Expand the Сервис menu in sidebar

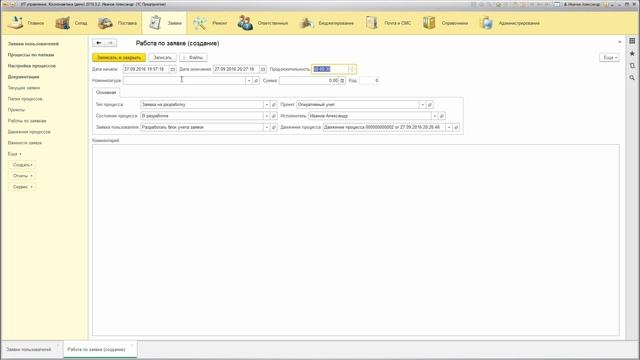click(22, 187)
